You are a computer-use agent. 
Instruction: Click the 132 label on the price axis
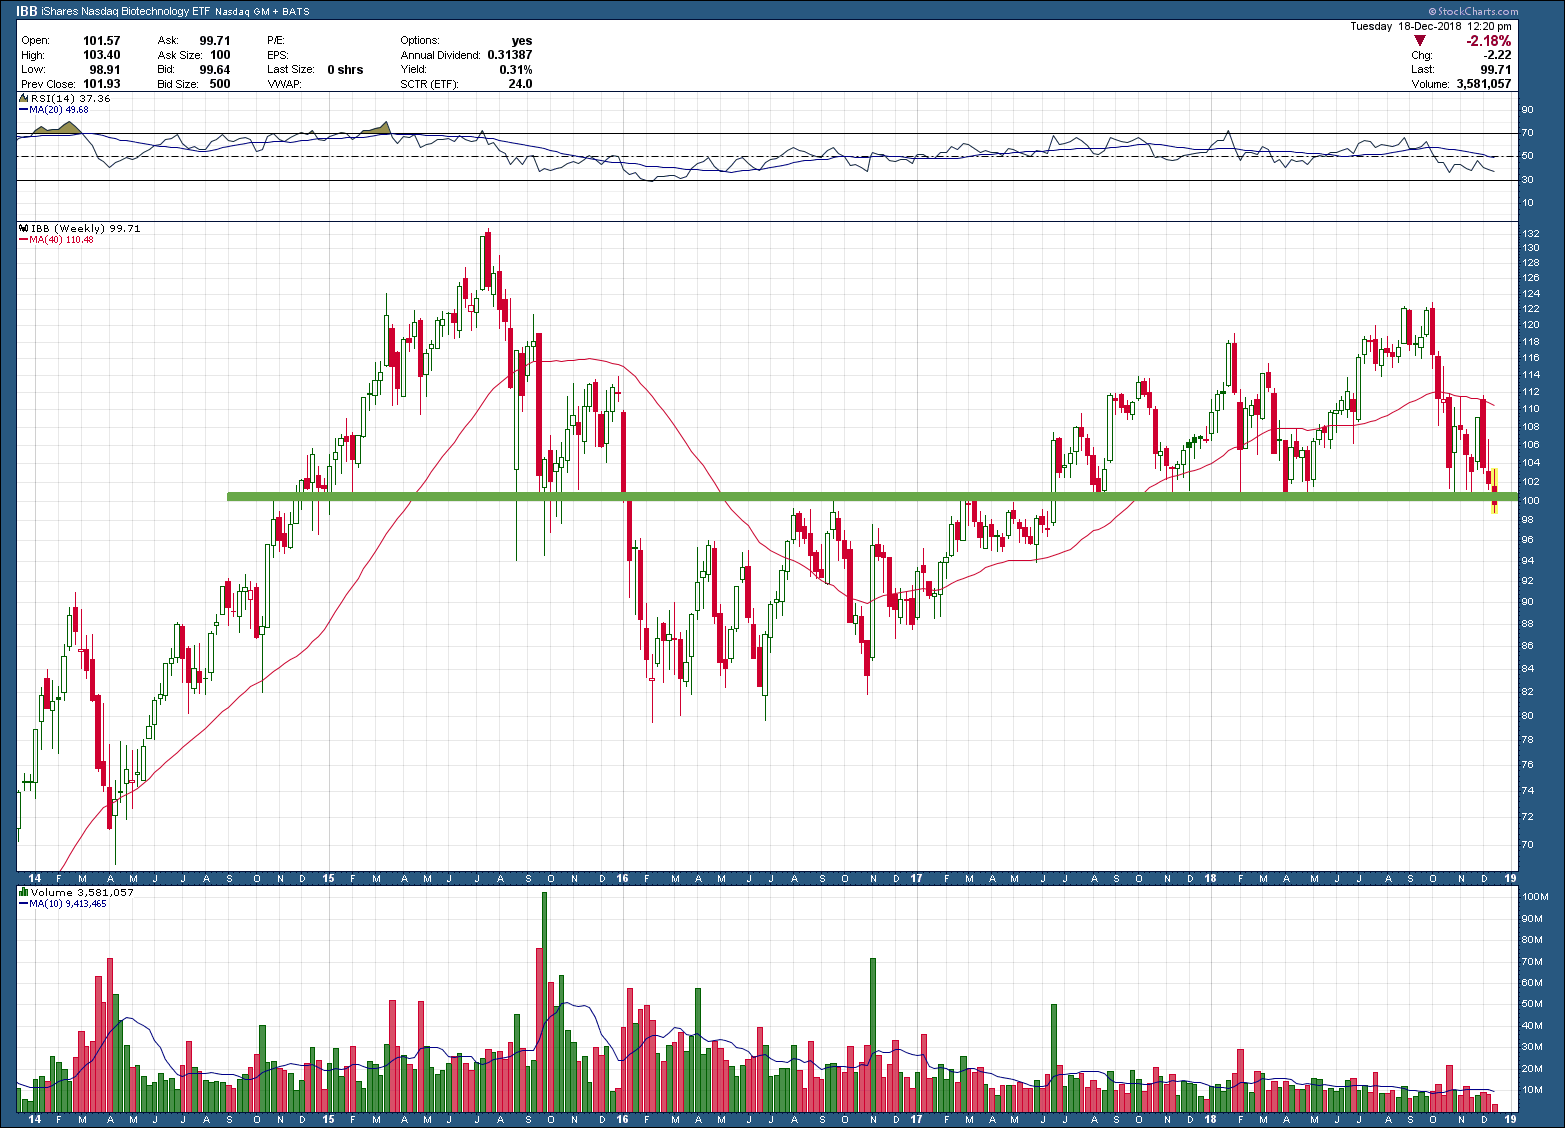(x=1530, y=233)
